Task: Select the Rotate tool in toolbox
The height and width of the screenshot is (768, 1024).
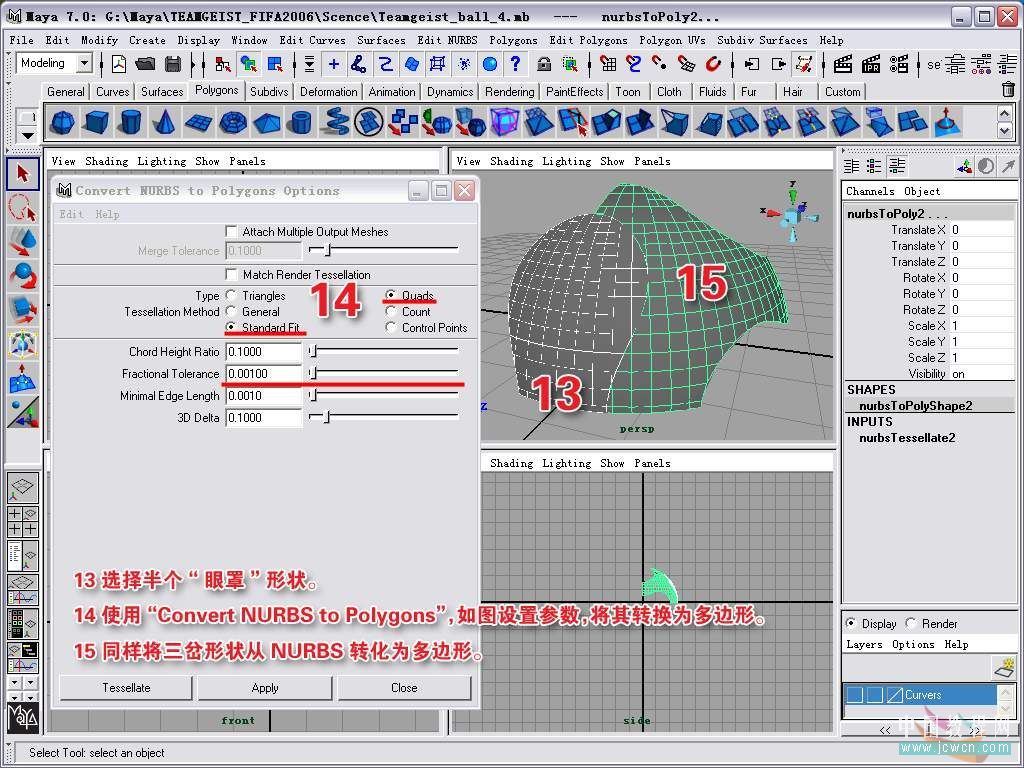Action: click(x=23, y=276)
